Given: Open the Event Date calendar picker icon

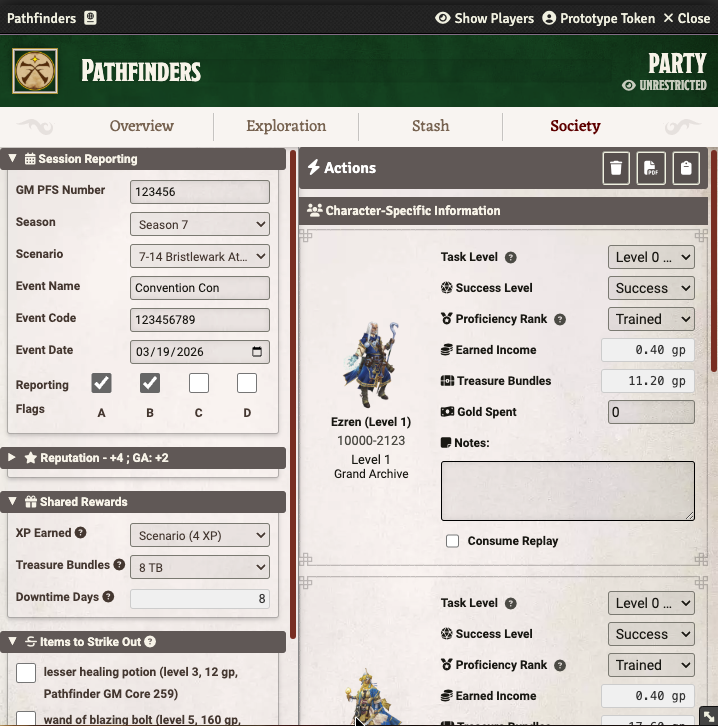Looking at the screenshot, I should pos(257,351).
